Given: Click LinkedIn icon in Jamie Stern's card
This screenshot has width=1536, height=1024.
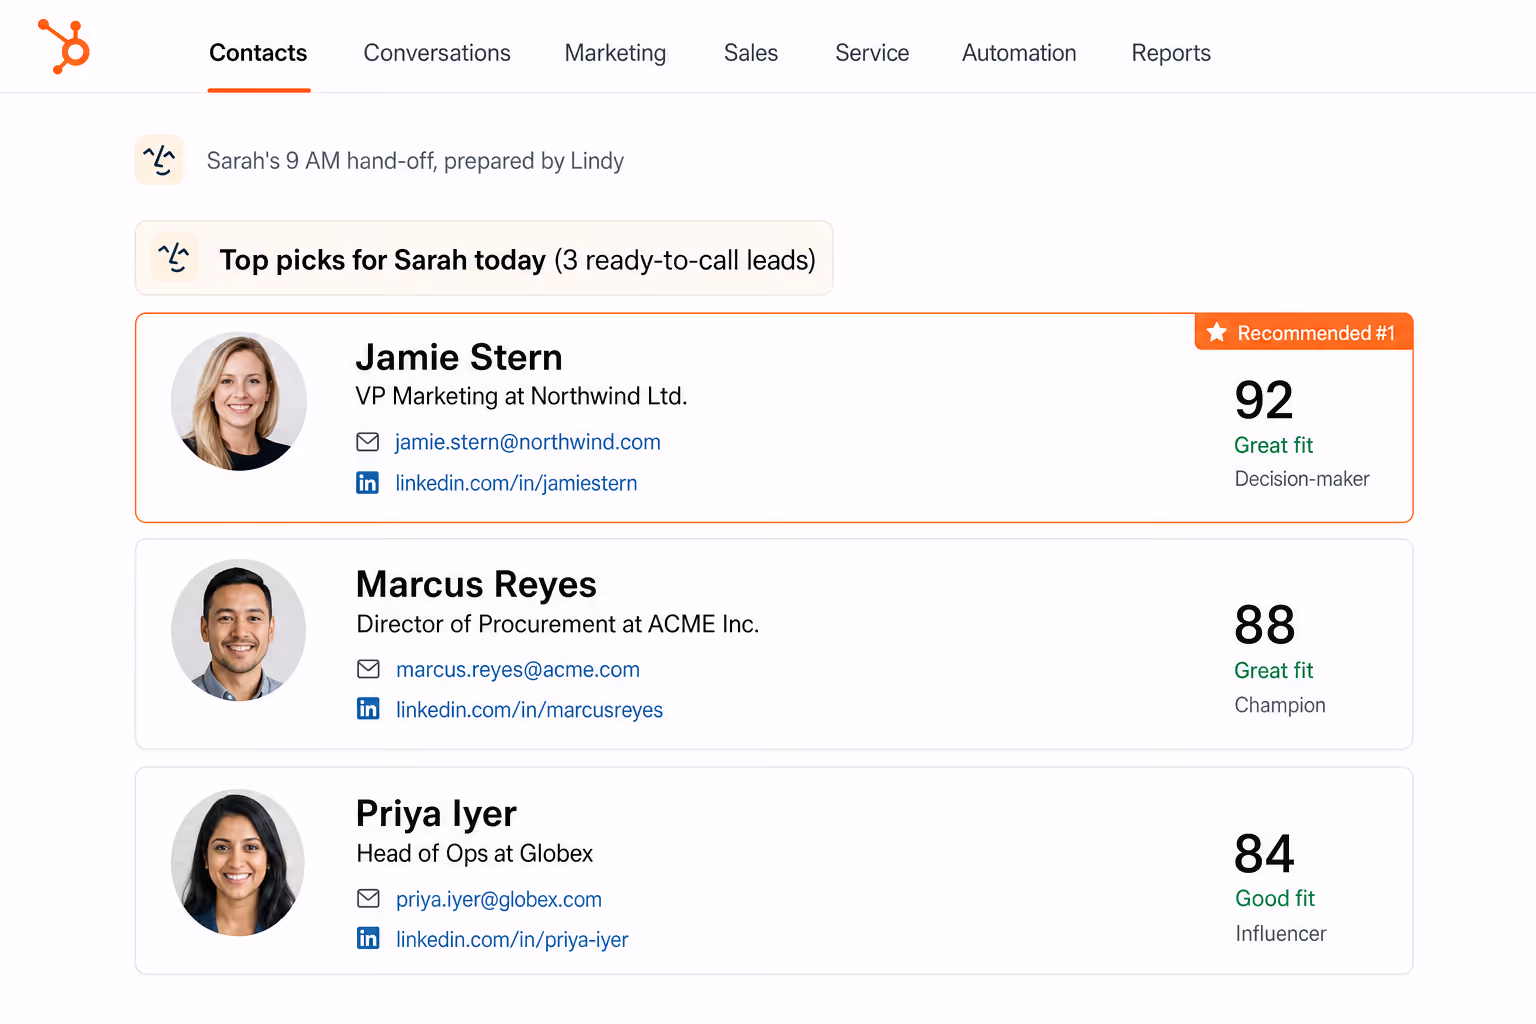Looking at the screenshot, I should (x=368, y=483).
